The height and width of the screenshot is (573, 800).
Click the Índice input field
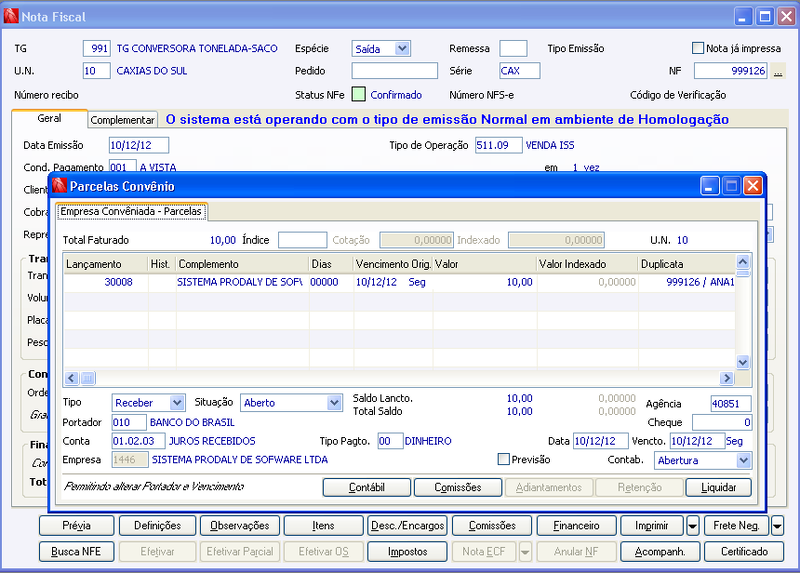(x=303, y=240)
